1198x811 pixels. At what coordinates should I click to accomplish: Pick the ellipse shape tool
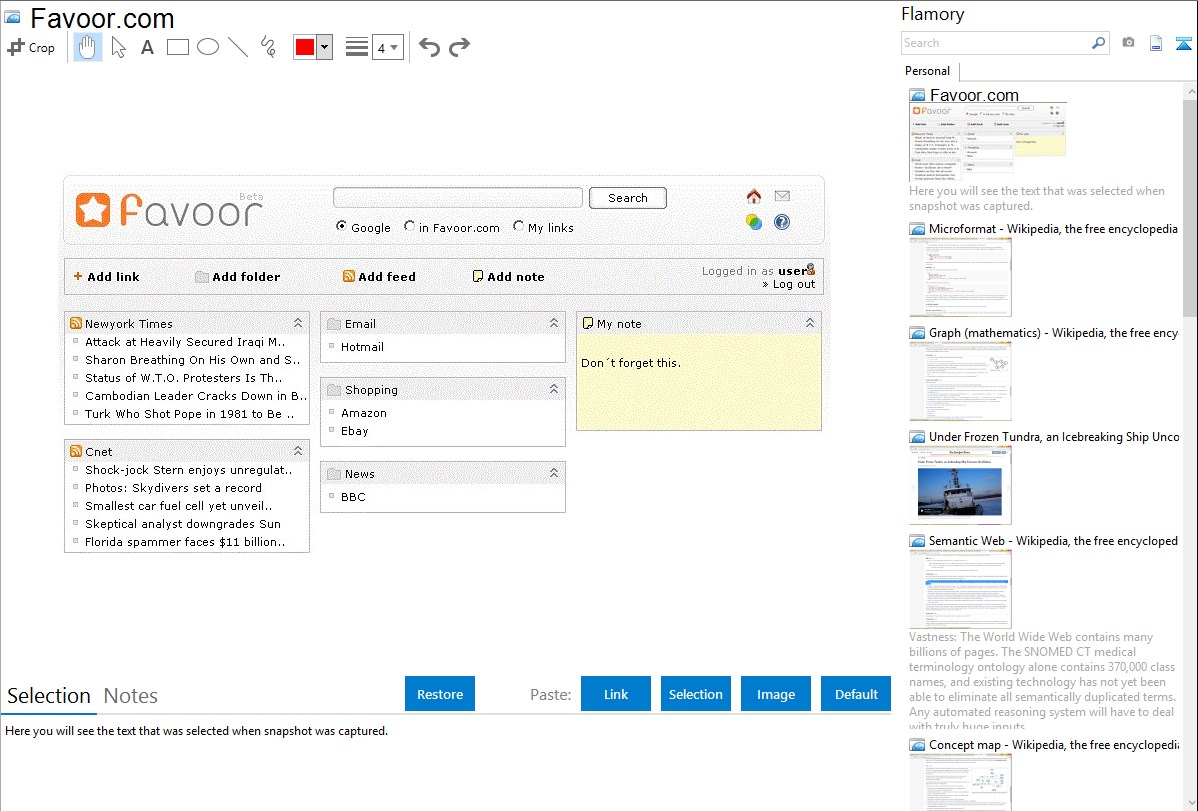click(x=208, y=47)
